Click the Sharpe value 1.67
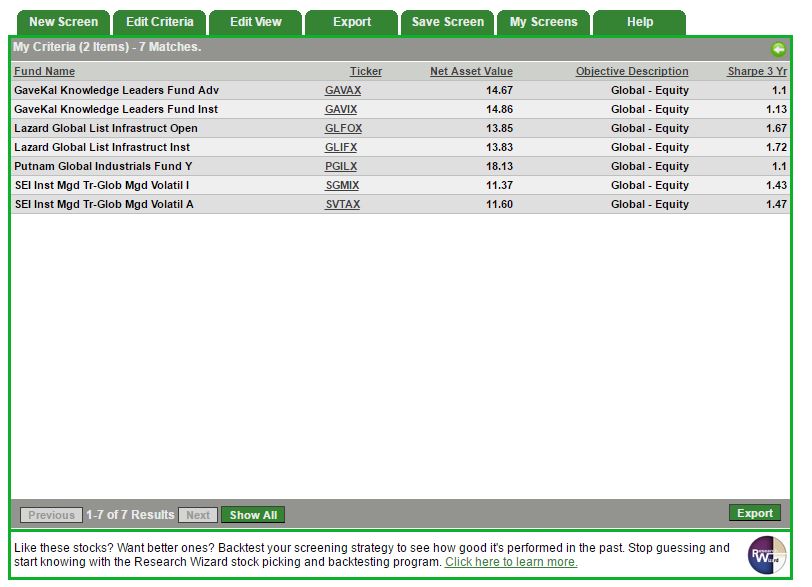 pos(776,128)
